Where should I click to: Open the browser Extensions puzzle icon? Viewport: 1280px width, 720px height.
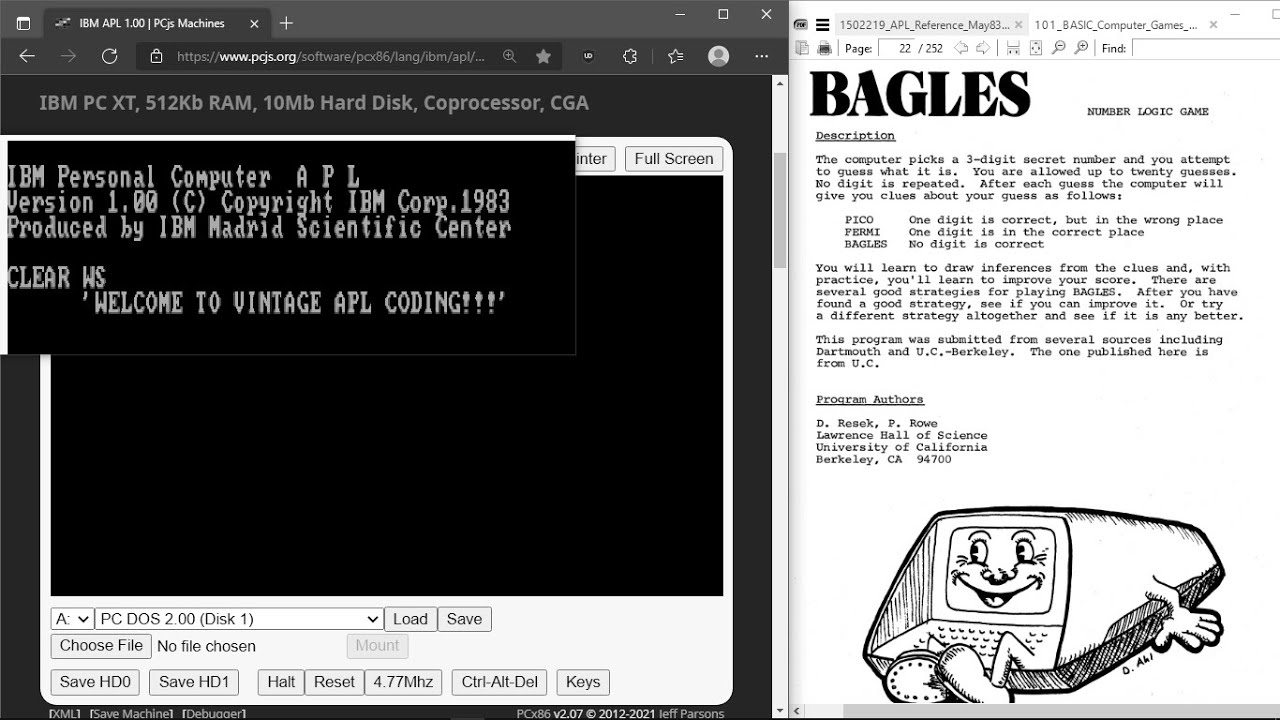(x=630, y=56)
